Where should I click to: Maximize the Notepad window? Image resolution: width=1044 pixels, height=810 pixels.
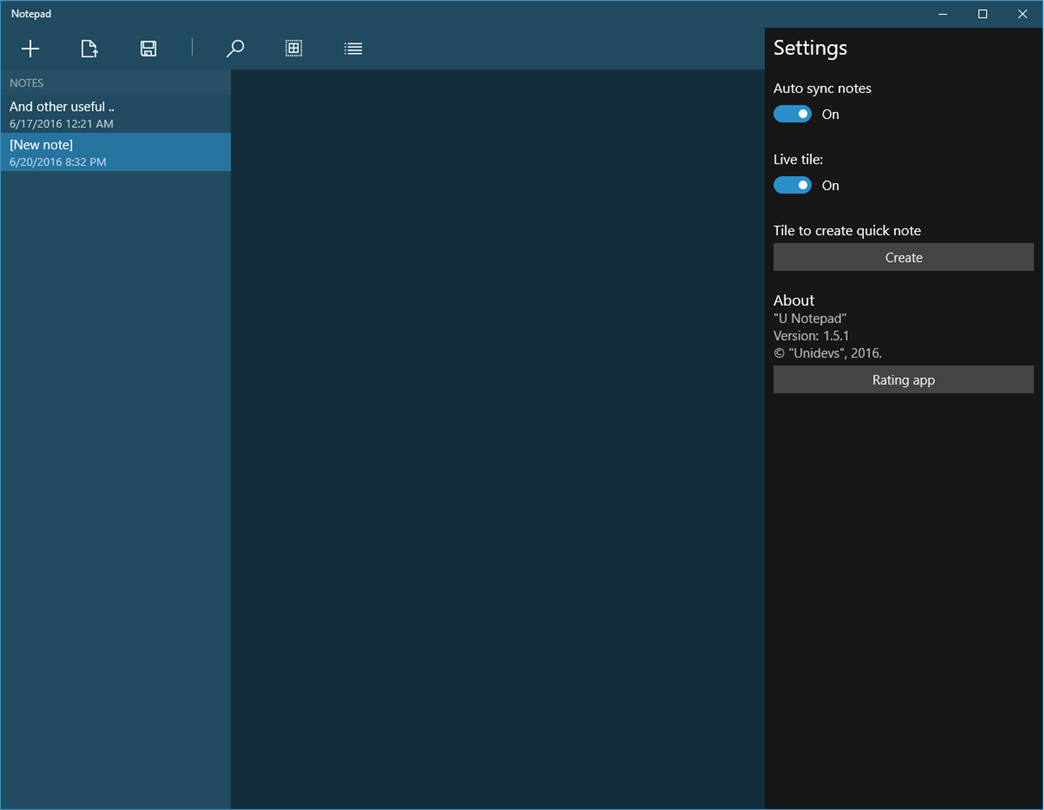click(982, 14)
